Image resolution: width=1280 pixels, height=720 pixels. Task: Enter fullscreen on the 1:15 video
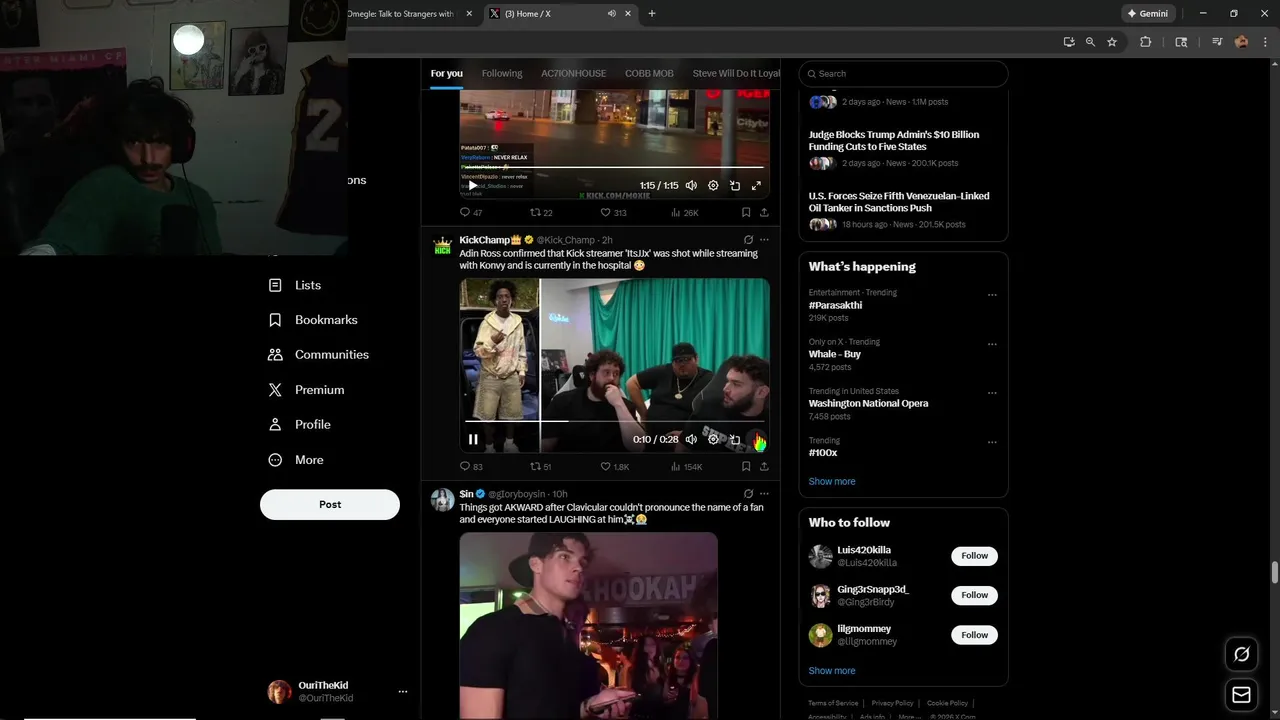pyautogui.click(x=756, y=185)
